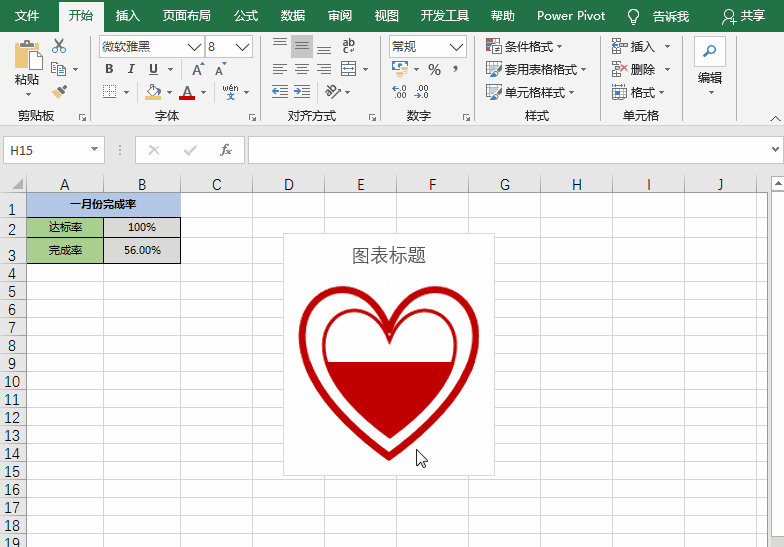
Task: Increase font size with large A
Action: coord(198,69)
